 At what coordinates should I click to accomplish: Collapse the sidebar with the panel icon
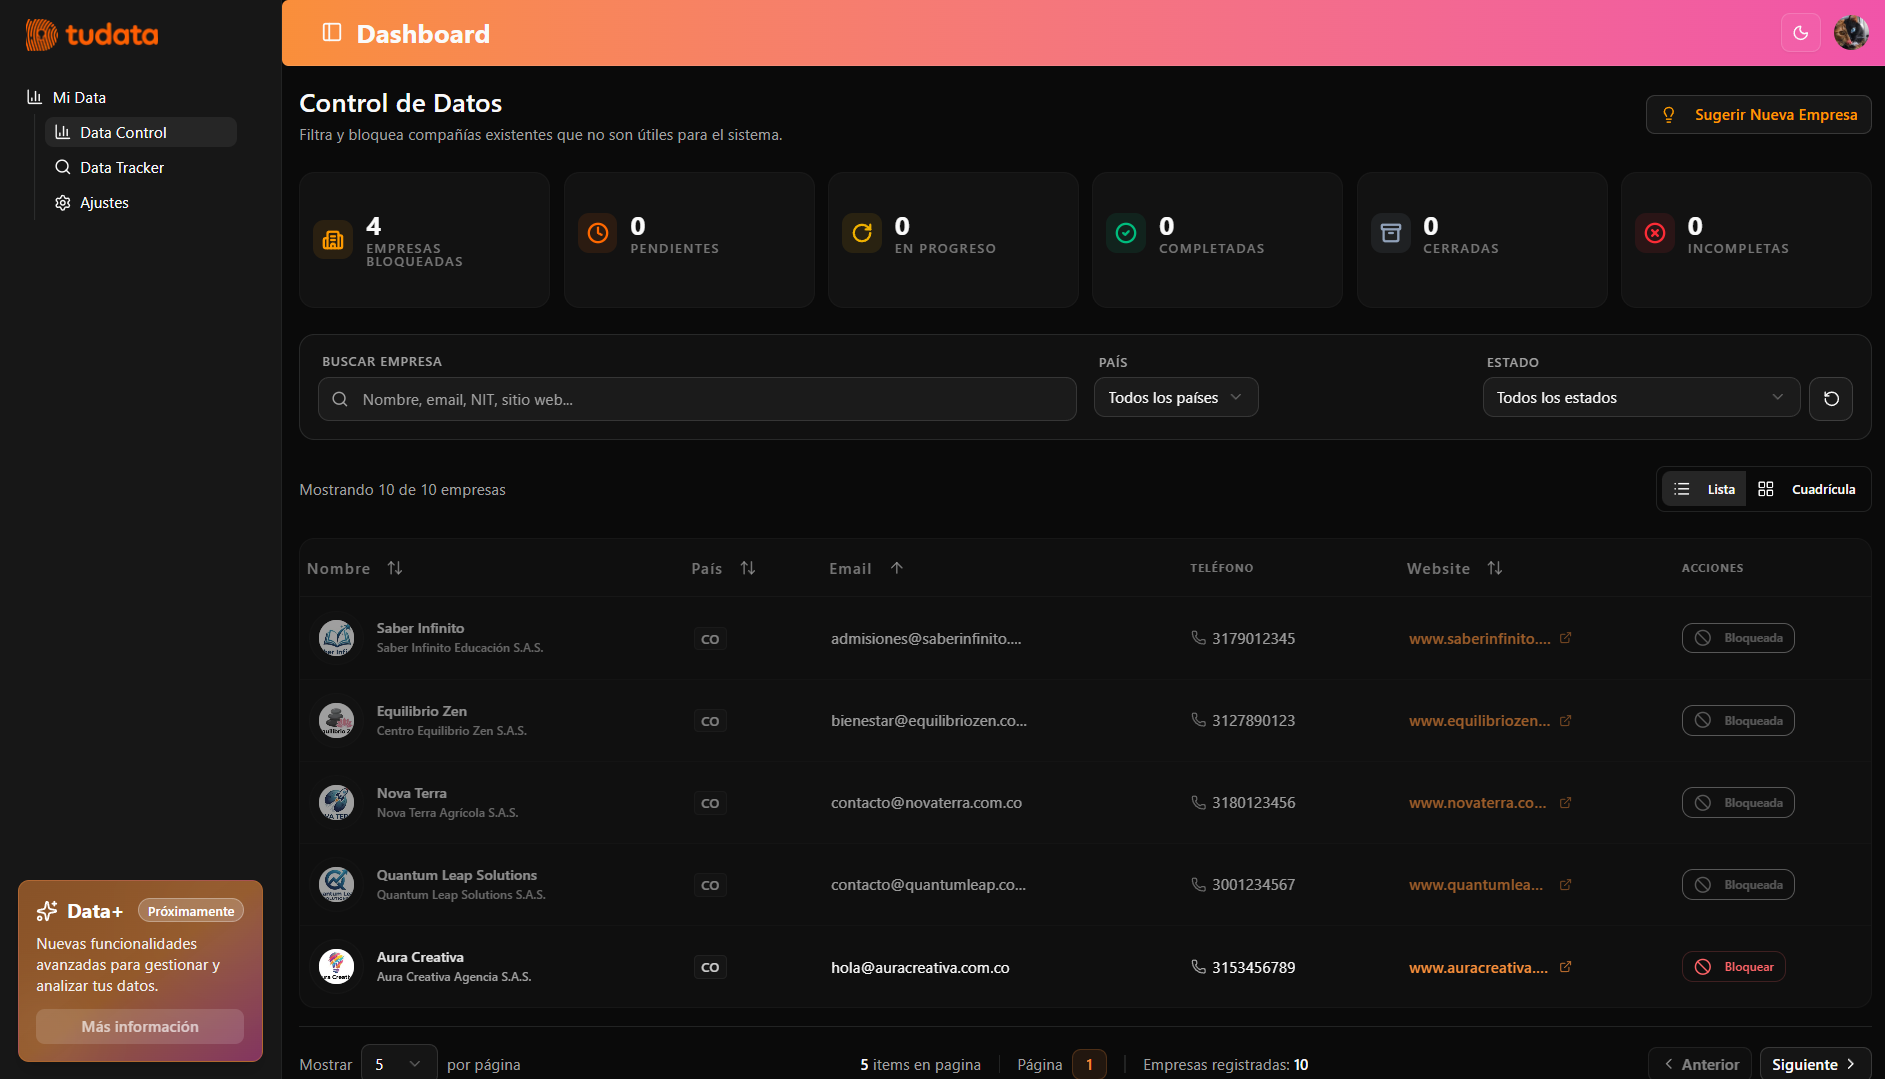332,33
